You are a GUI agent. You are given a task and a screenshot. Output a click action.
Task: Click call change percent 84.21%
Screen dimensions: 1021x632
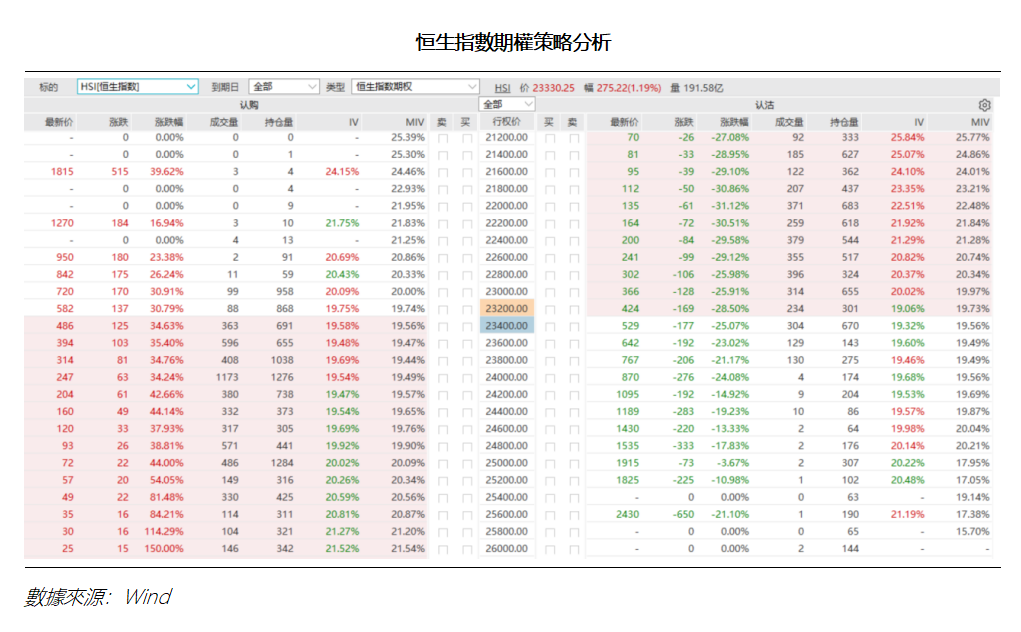click(x=167, y=514)
